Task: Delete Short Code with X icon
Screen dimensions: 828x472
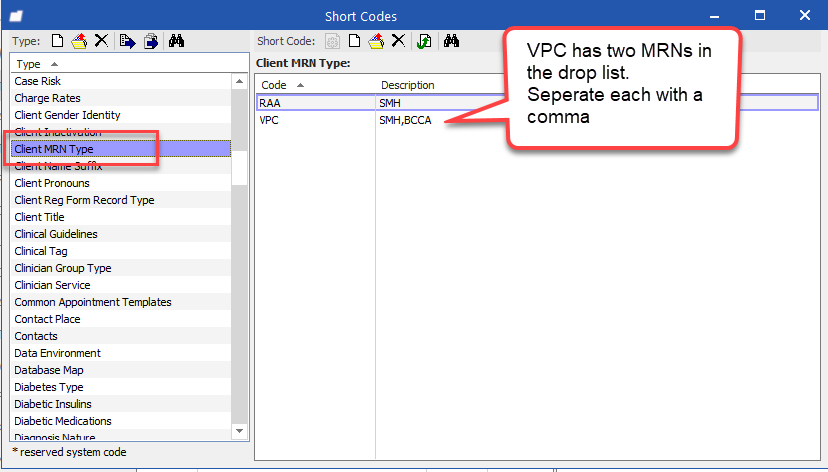Action: (398, 41)
